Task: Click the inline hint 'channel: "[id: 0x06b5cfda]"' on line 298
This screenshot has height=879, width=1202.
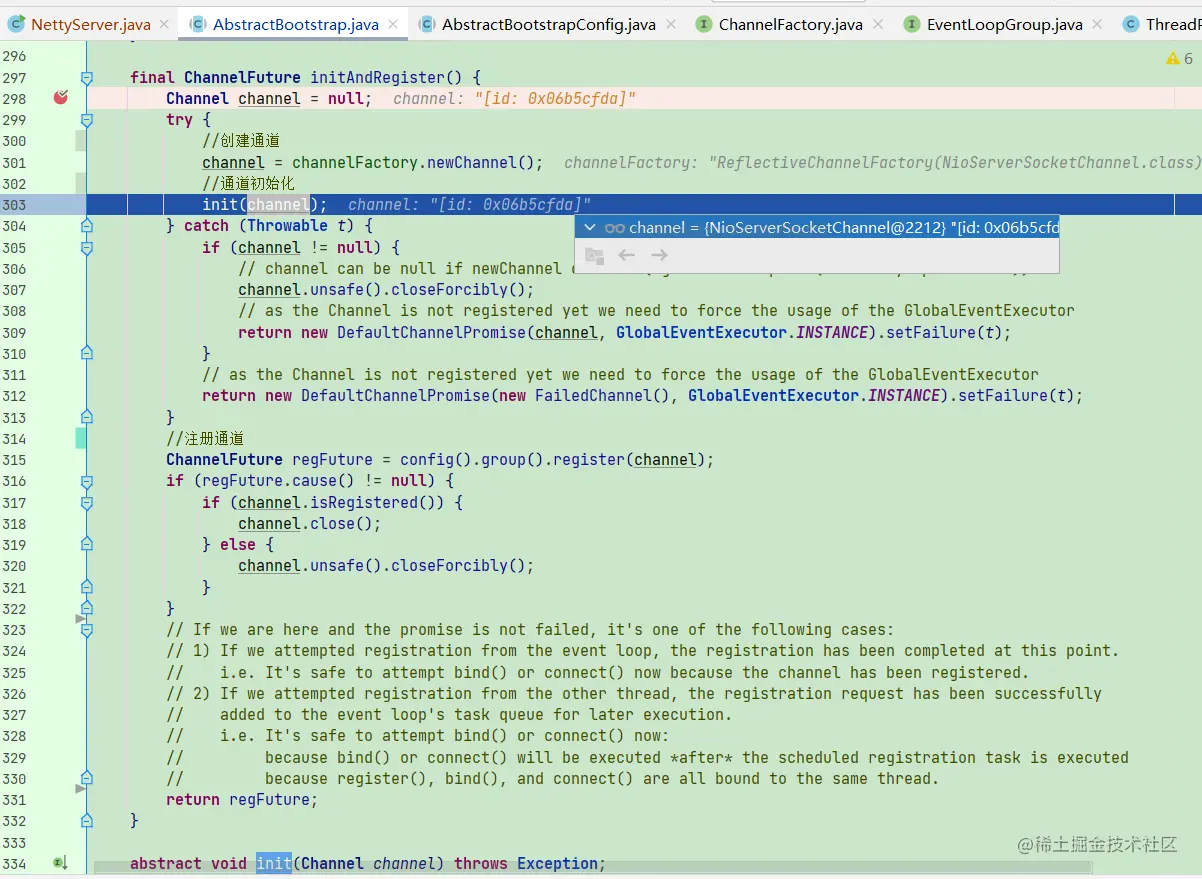Action: pos(515,98)
